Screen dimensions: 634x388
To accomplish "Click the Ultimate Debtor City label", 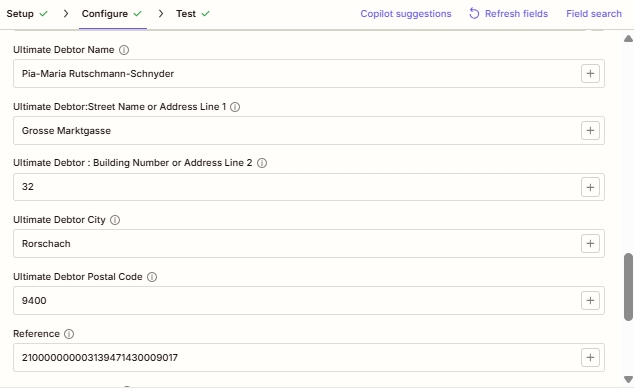I will click(59, 220).
